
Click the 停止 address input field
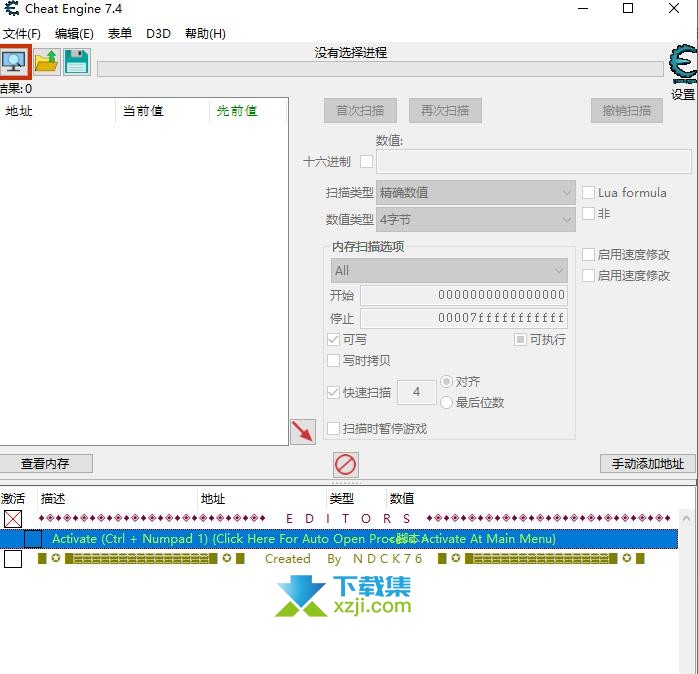tap(464, 318)
